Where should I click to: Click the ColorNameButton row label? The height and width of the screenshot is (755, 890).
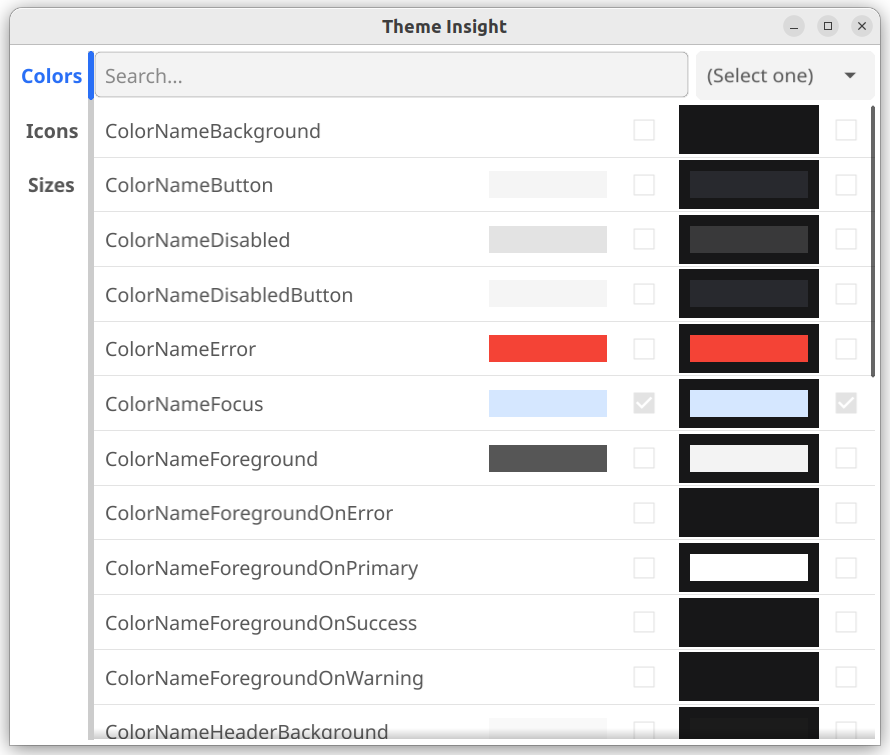pyautogui.click(x=189, y=186)
